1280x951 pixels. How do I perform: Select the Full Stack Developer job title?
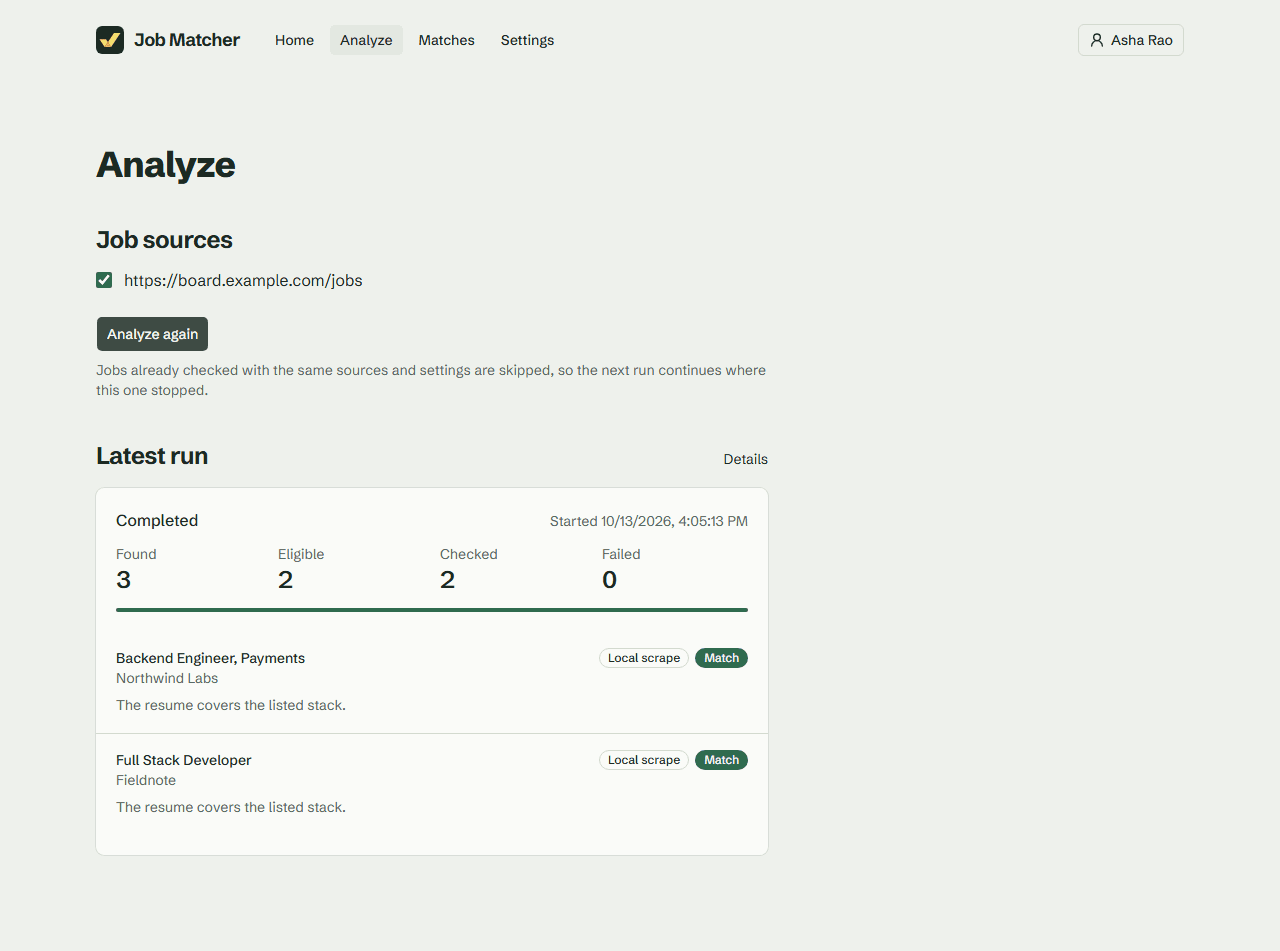[184, 760]
